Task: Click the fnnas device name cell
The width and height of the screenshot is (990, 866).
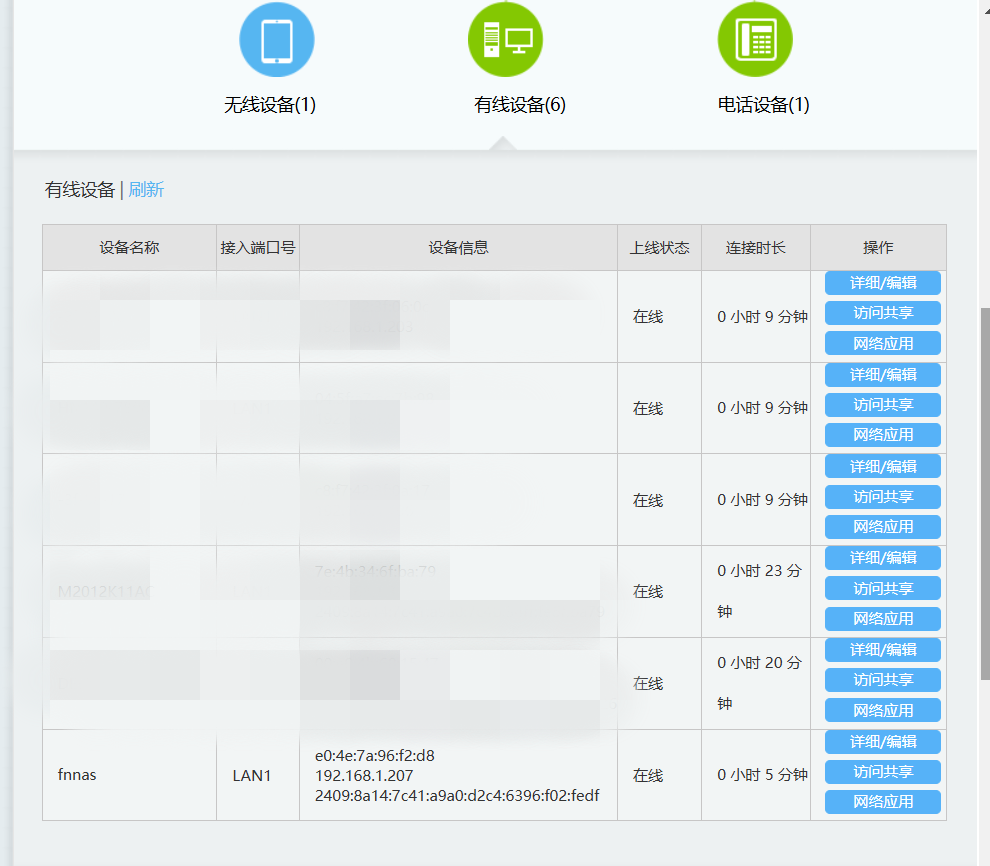Action: (x=78, y=775)
